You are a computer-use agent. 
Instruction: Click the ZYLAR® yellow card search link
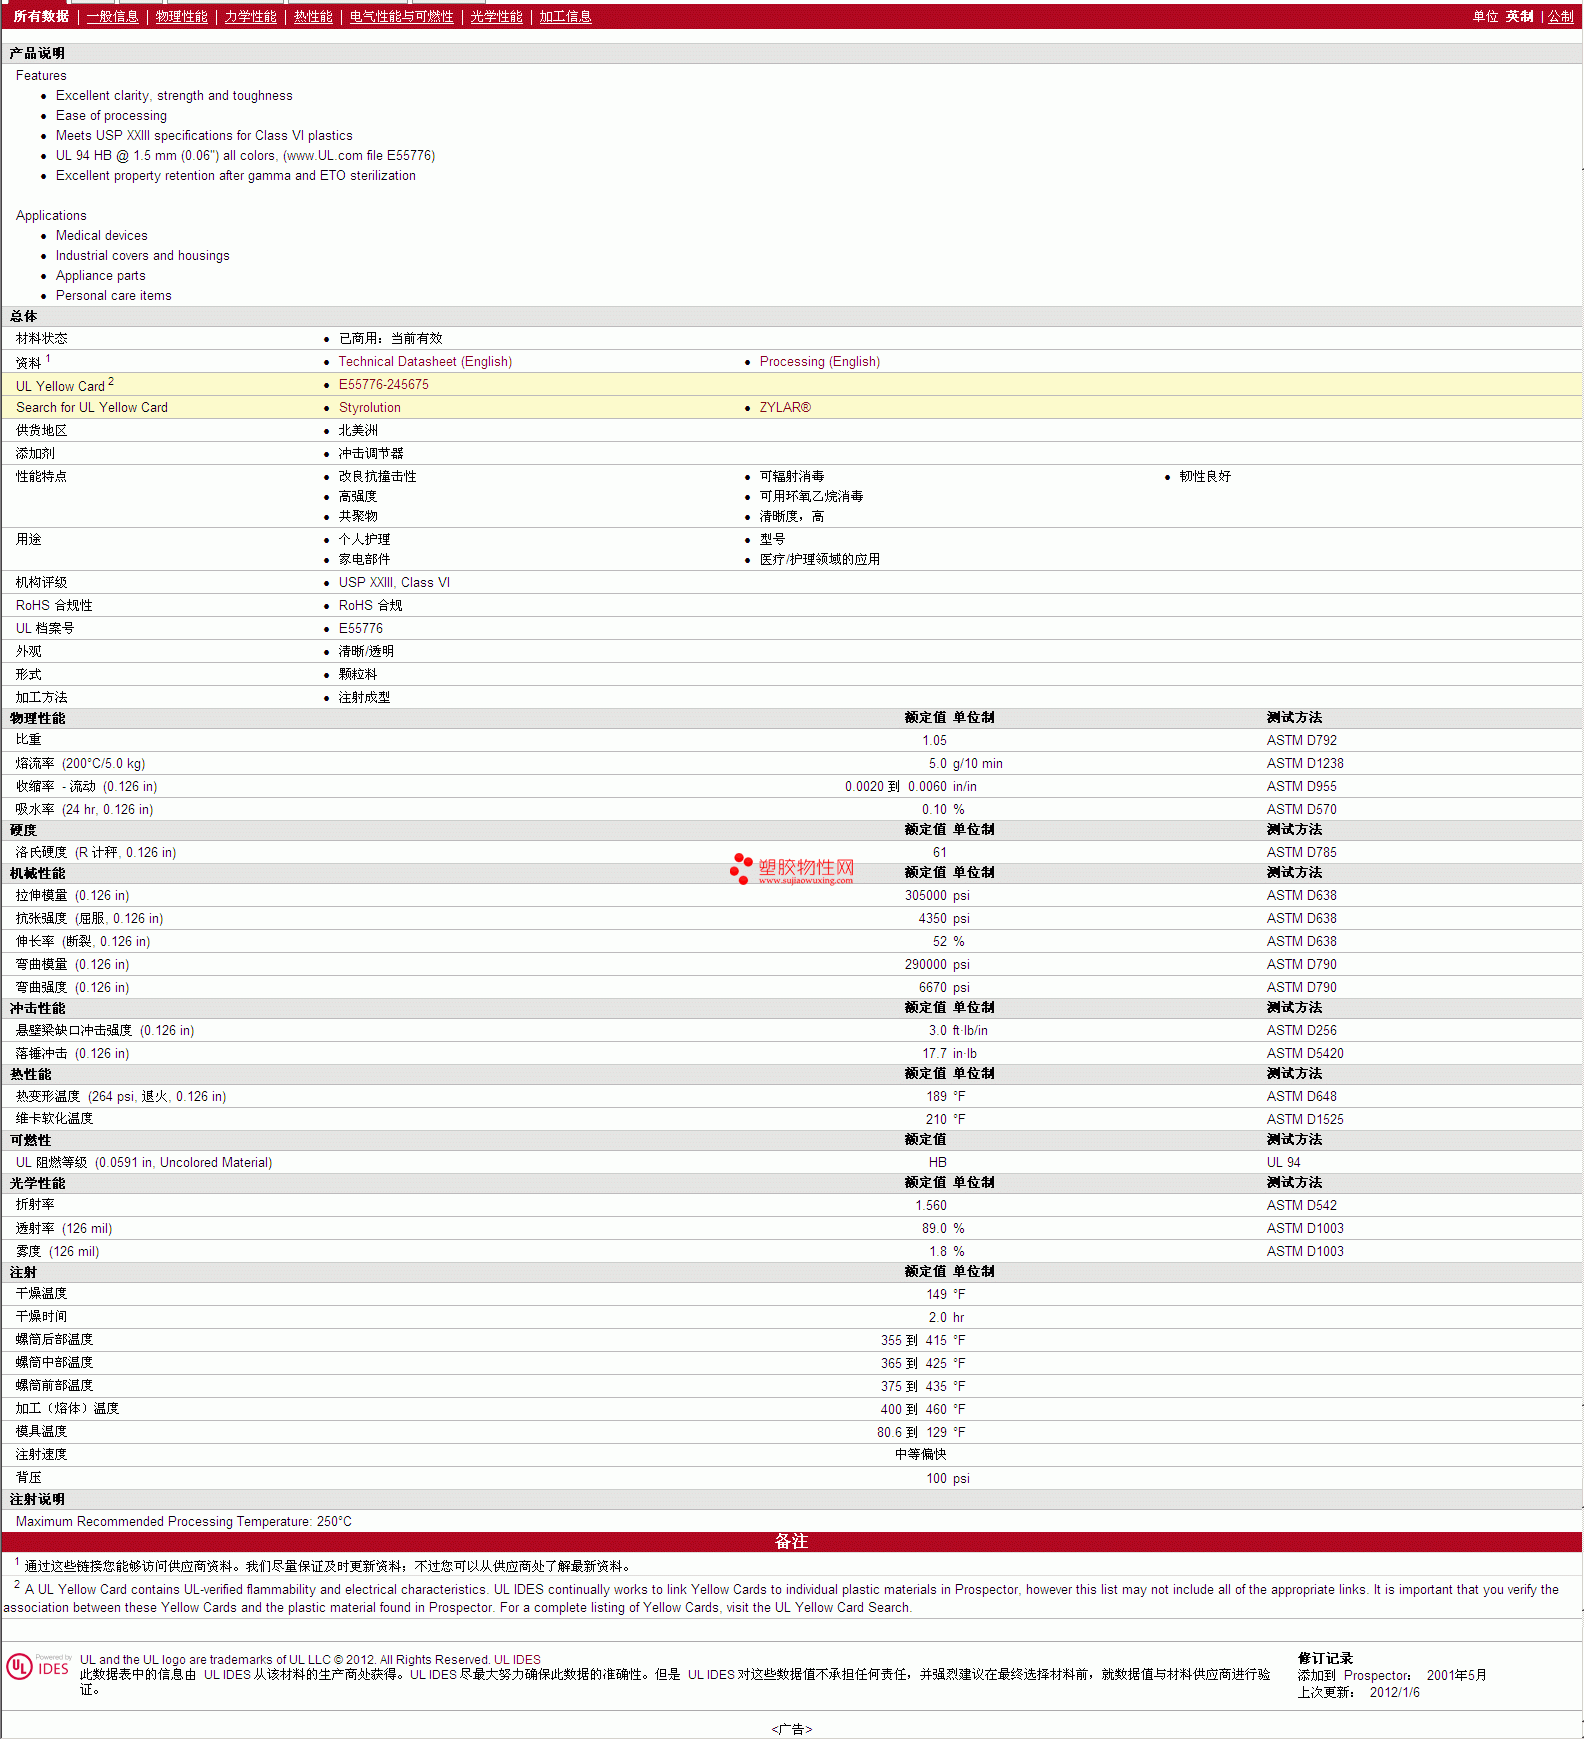[785, 408]
